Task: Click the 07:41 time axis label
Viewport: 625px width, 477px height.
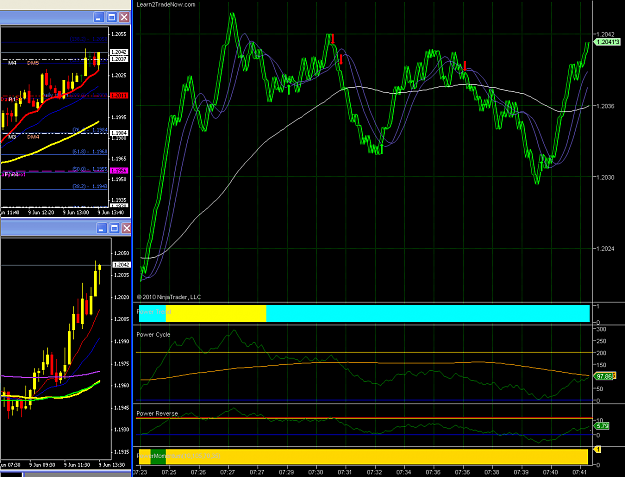Action: click(580, 473)
